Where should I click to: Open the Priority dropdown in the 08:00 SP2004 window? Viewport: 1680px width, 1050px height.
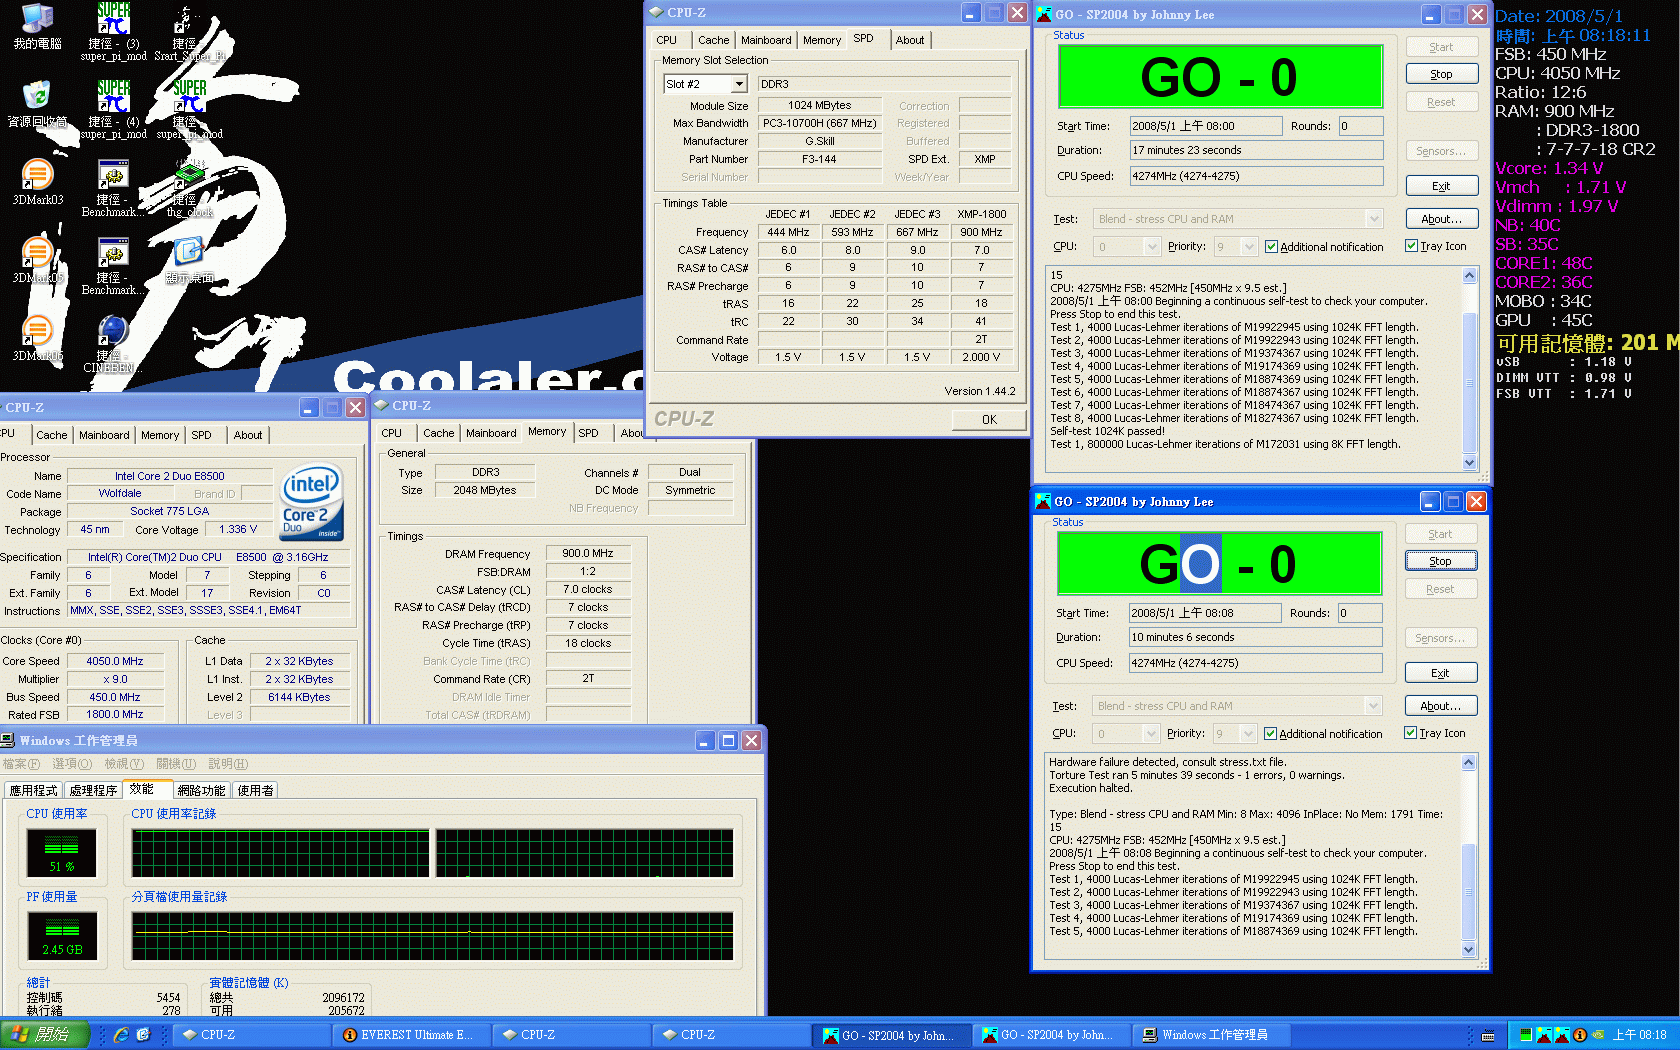pyautogui.click(x=1249, y=247)
